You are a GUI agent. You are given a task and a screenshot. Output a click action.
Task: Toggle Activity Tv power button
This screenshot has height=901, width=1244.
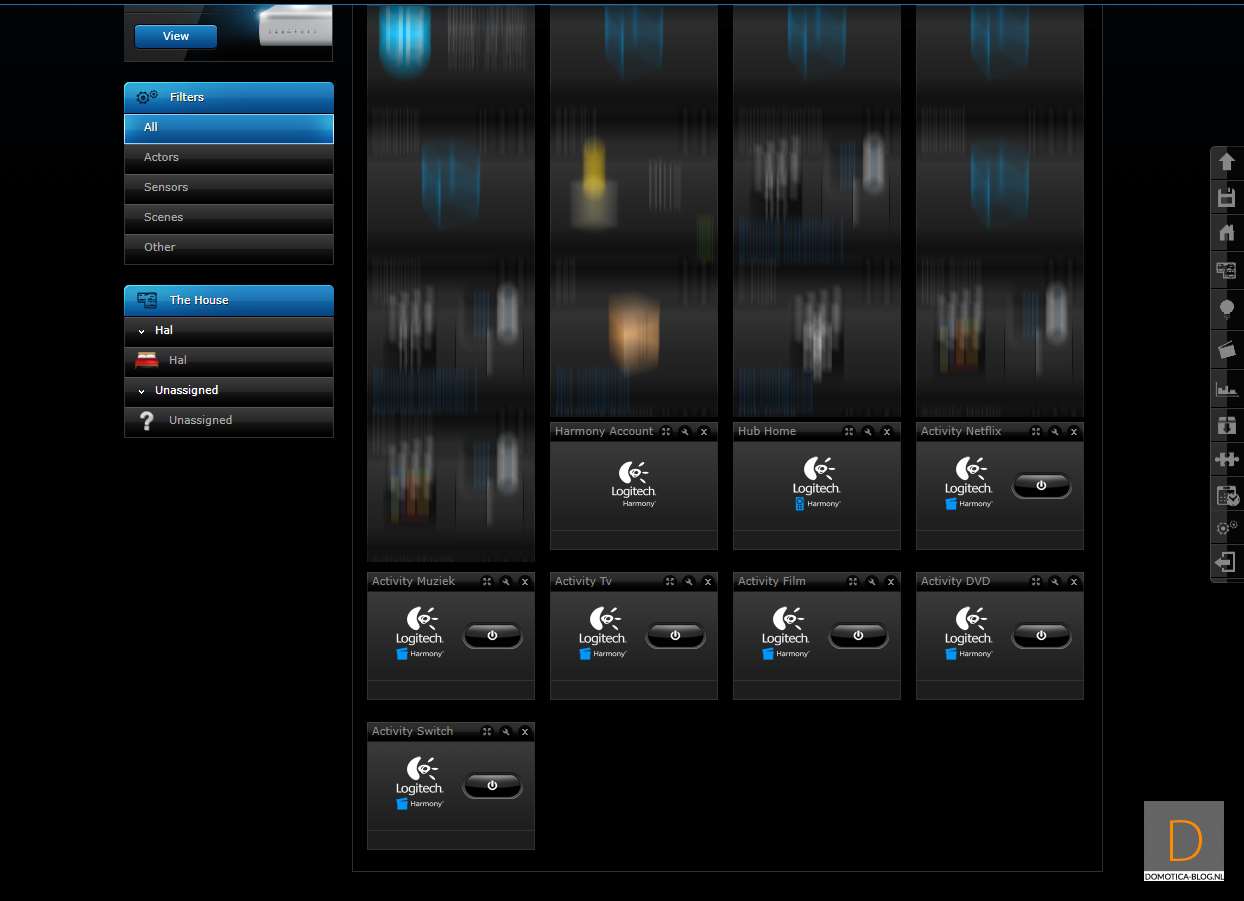[x=675, y=636]
